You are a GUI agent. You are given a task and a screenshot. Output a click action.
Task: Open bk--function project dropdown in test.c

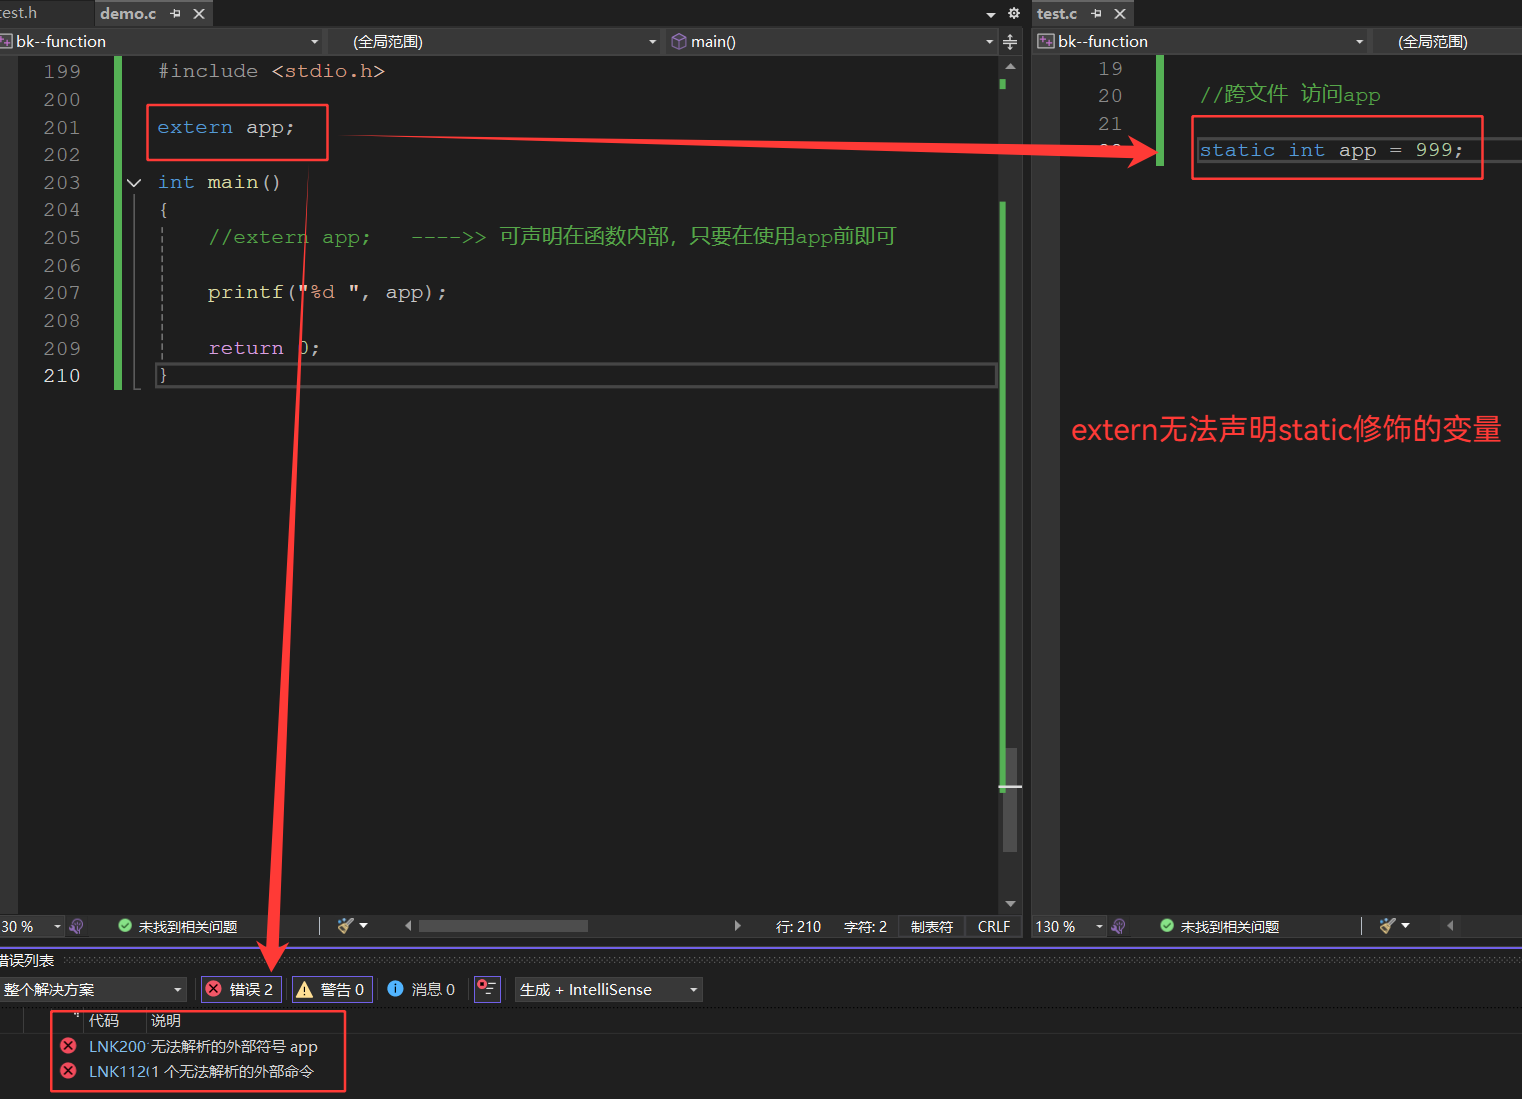click(1200, 41)
